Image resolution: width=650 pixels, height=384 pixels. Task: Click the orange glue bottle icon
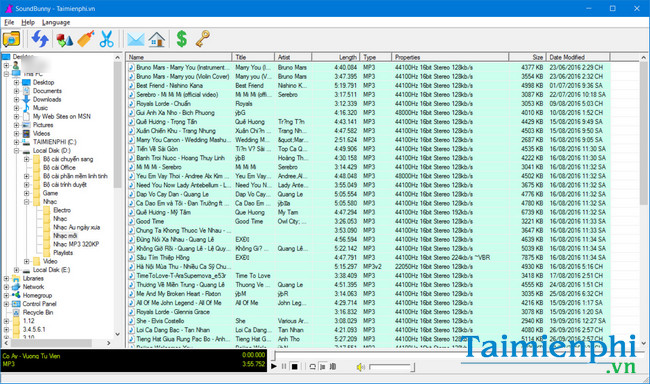coord(86,39)
